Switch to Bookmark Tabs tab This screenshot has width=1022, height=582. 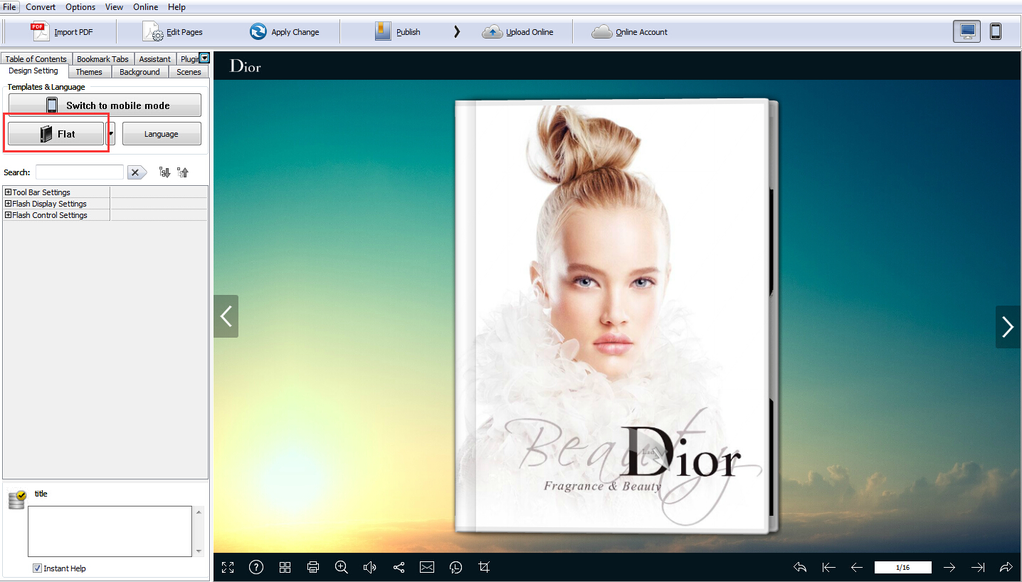point(103,59)
